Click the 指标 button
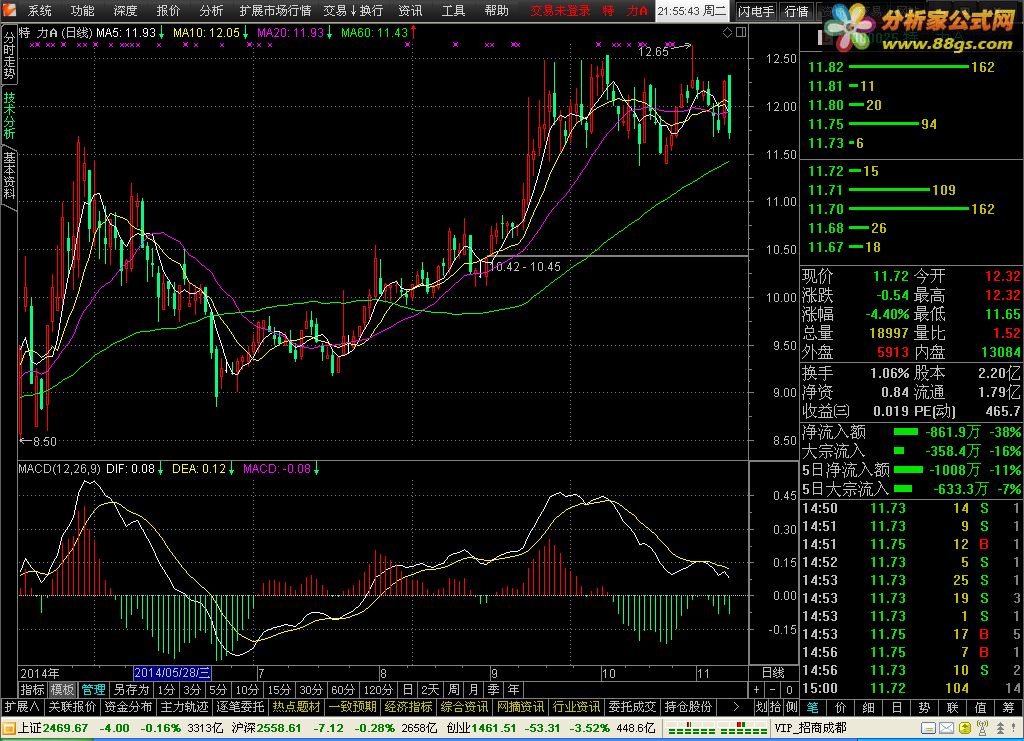 32,689
